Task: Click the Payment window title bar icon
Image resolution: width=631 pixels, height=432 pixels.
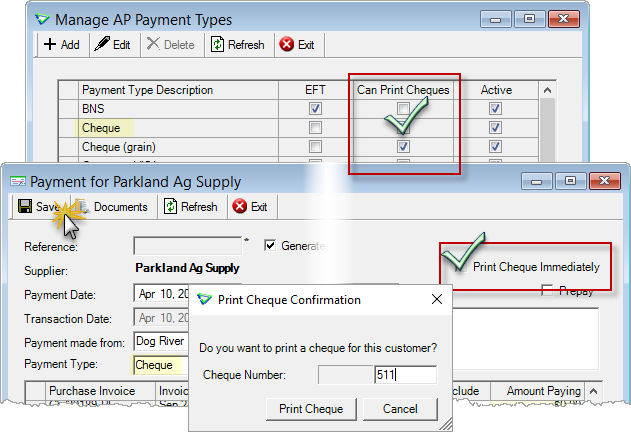Action: pos(18,182)
